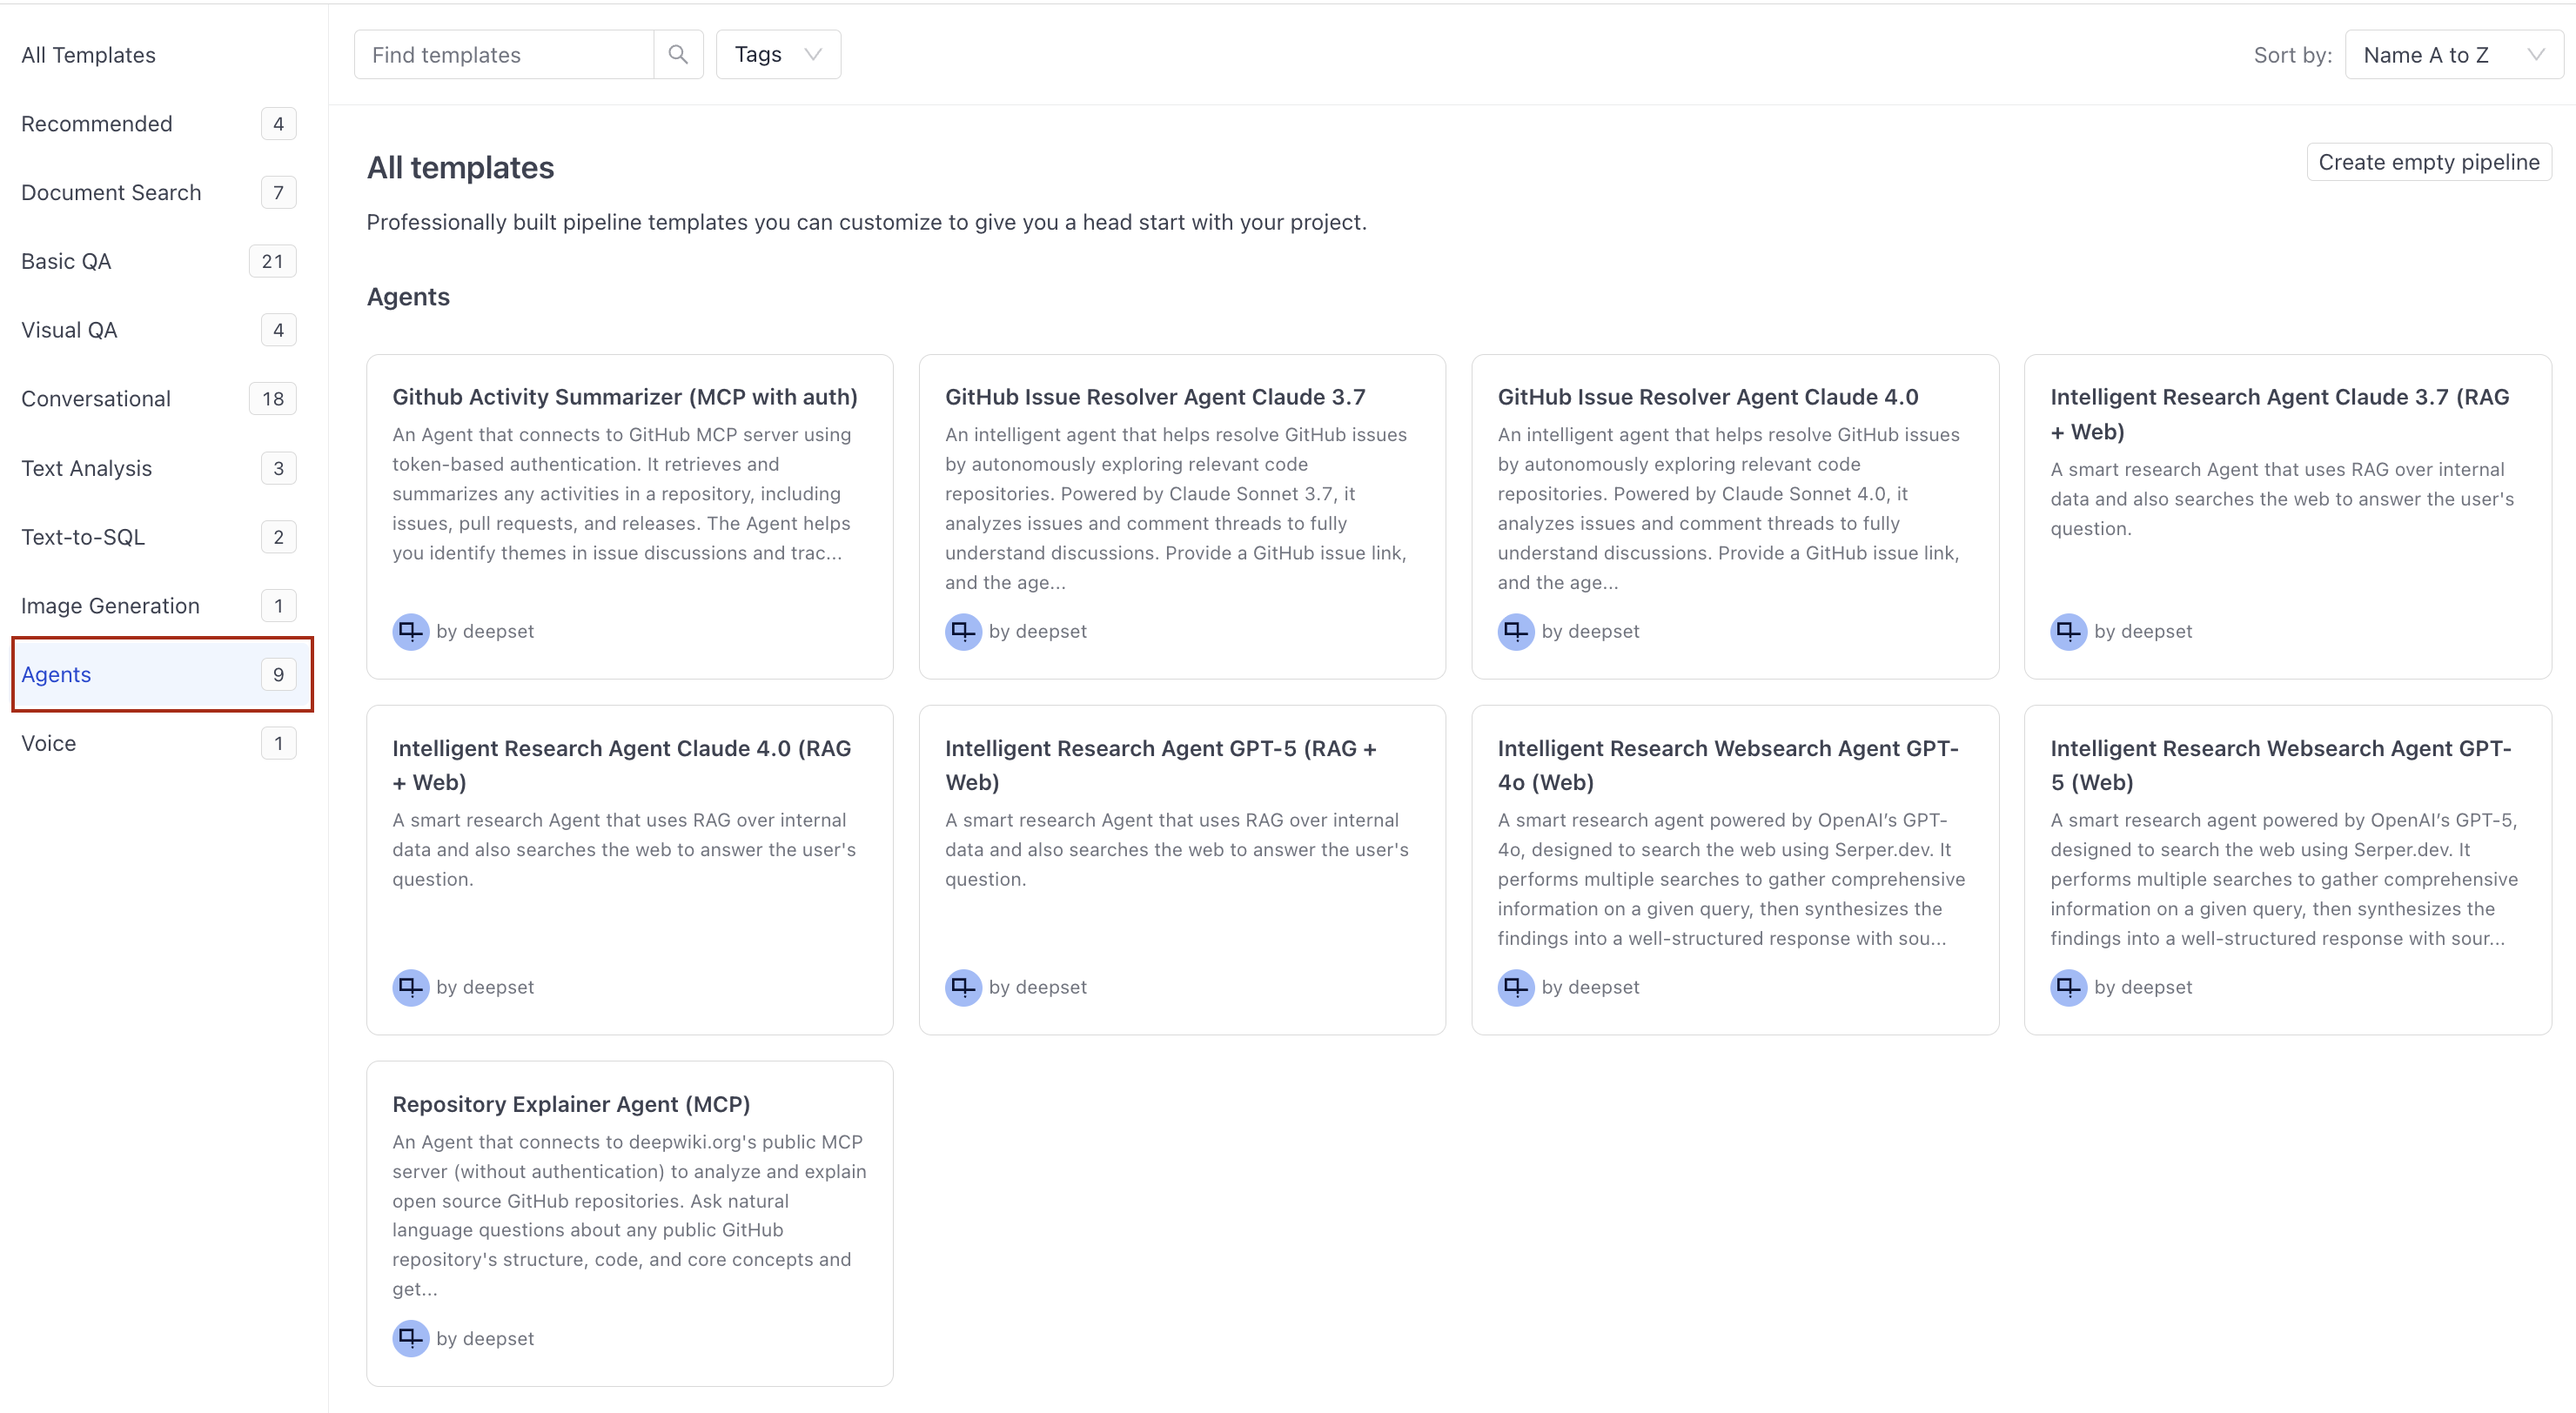Switch to the Conversational category
The height and width of the screenshot is (1413, 2576).
tap(96, 398)
